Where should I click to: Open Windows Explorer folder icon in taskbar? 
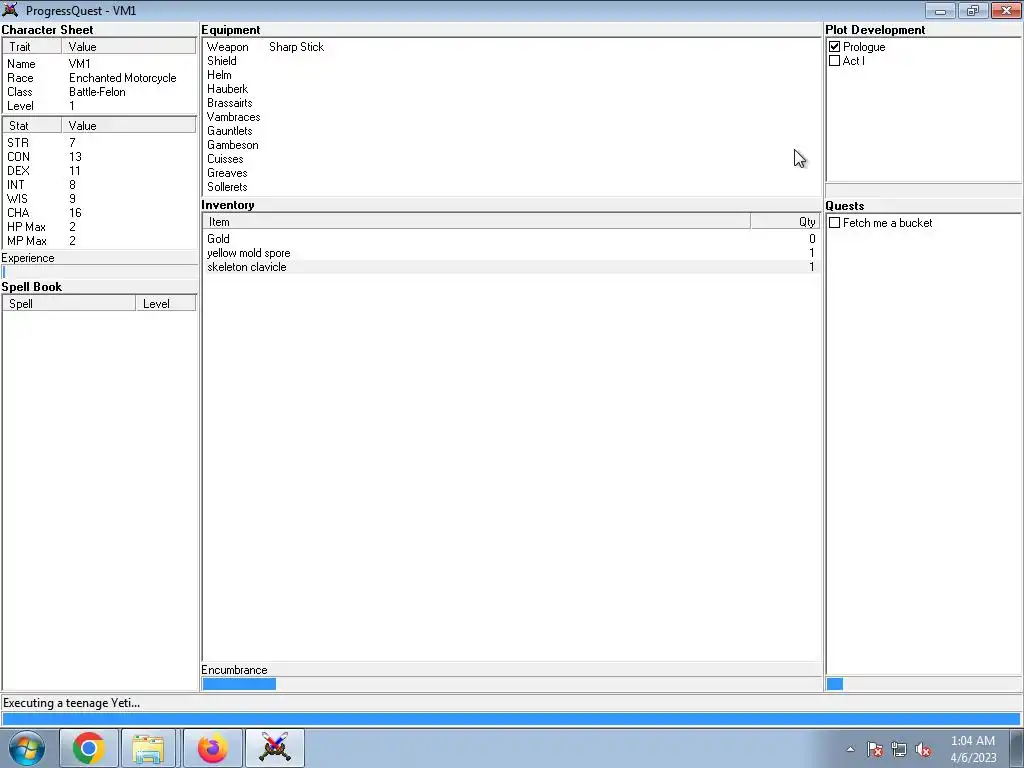pyautogui.click(x=148, y=748)
